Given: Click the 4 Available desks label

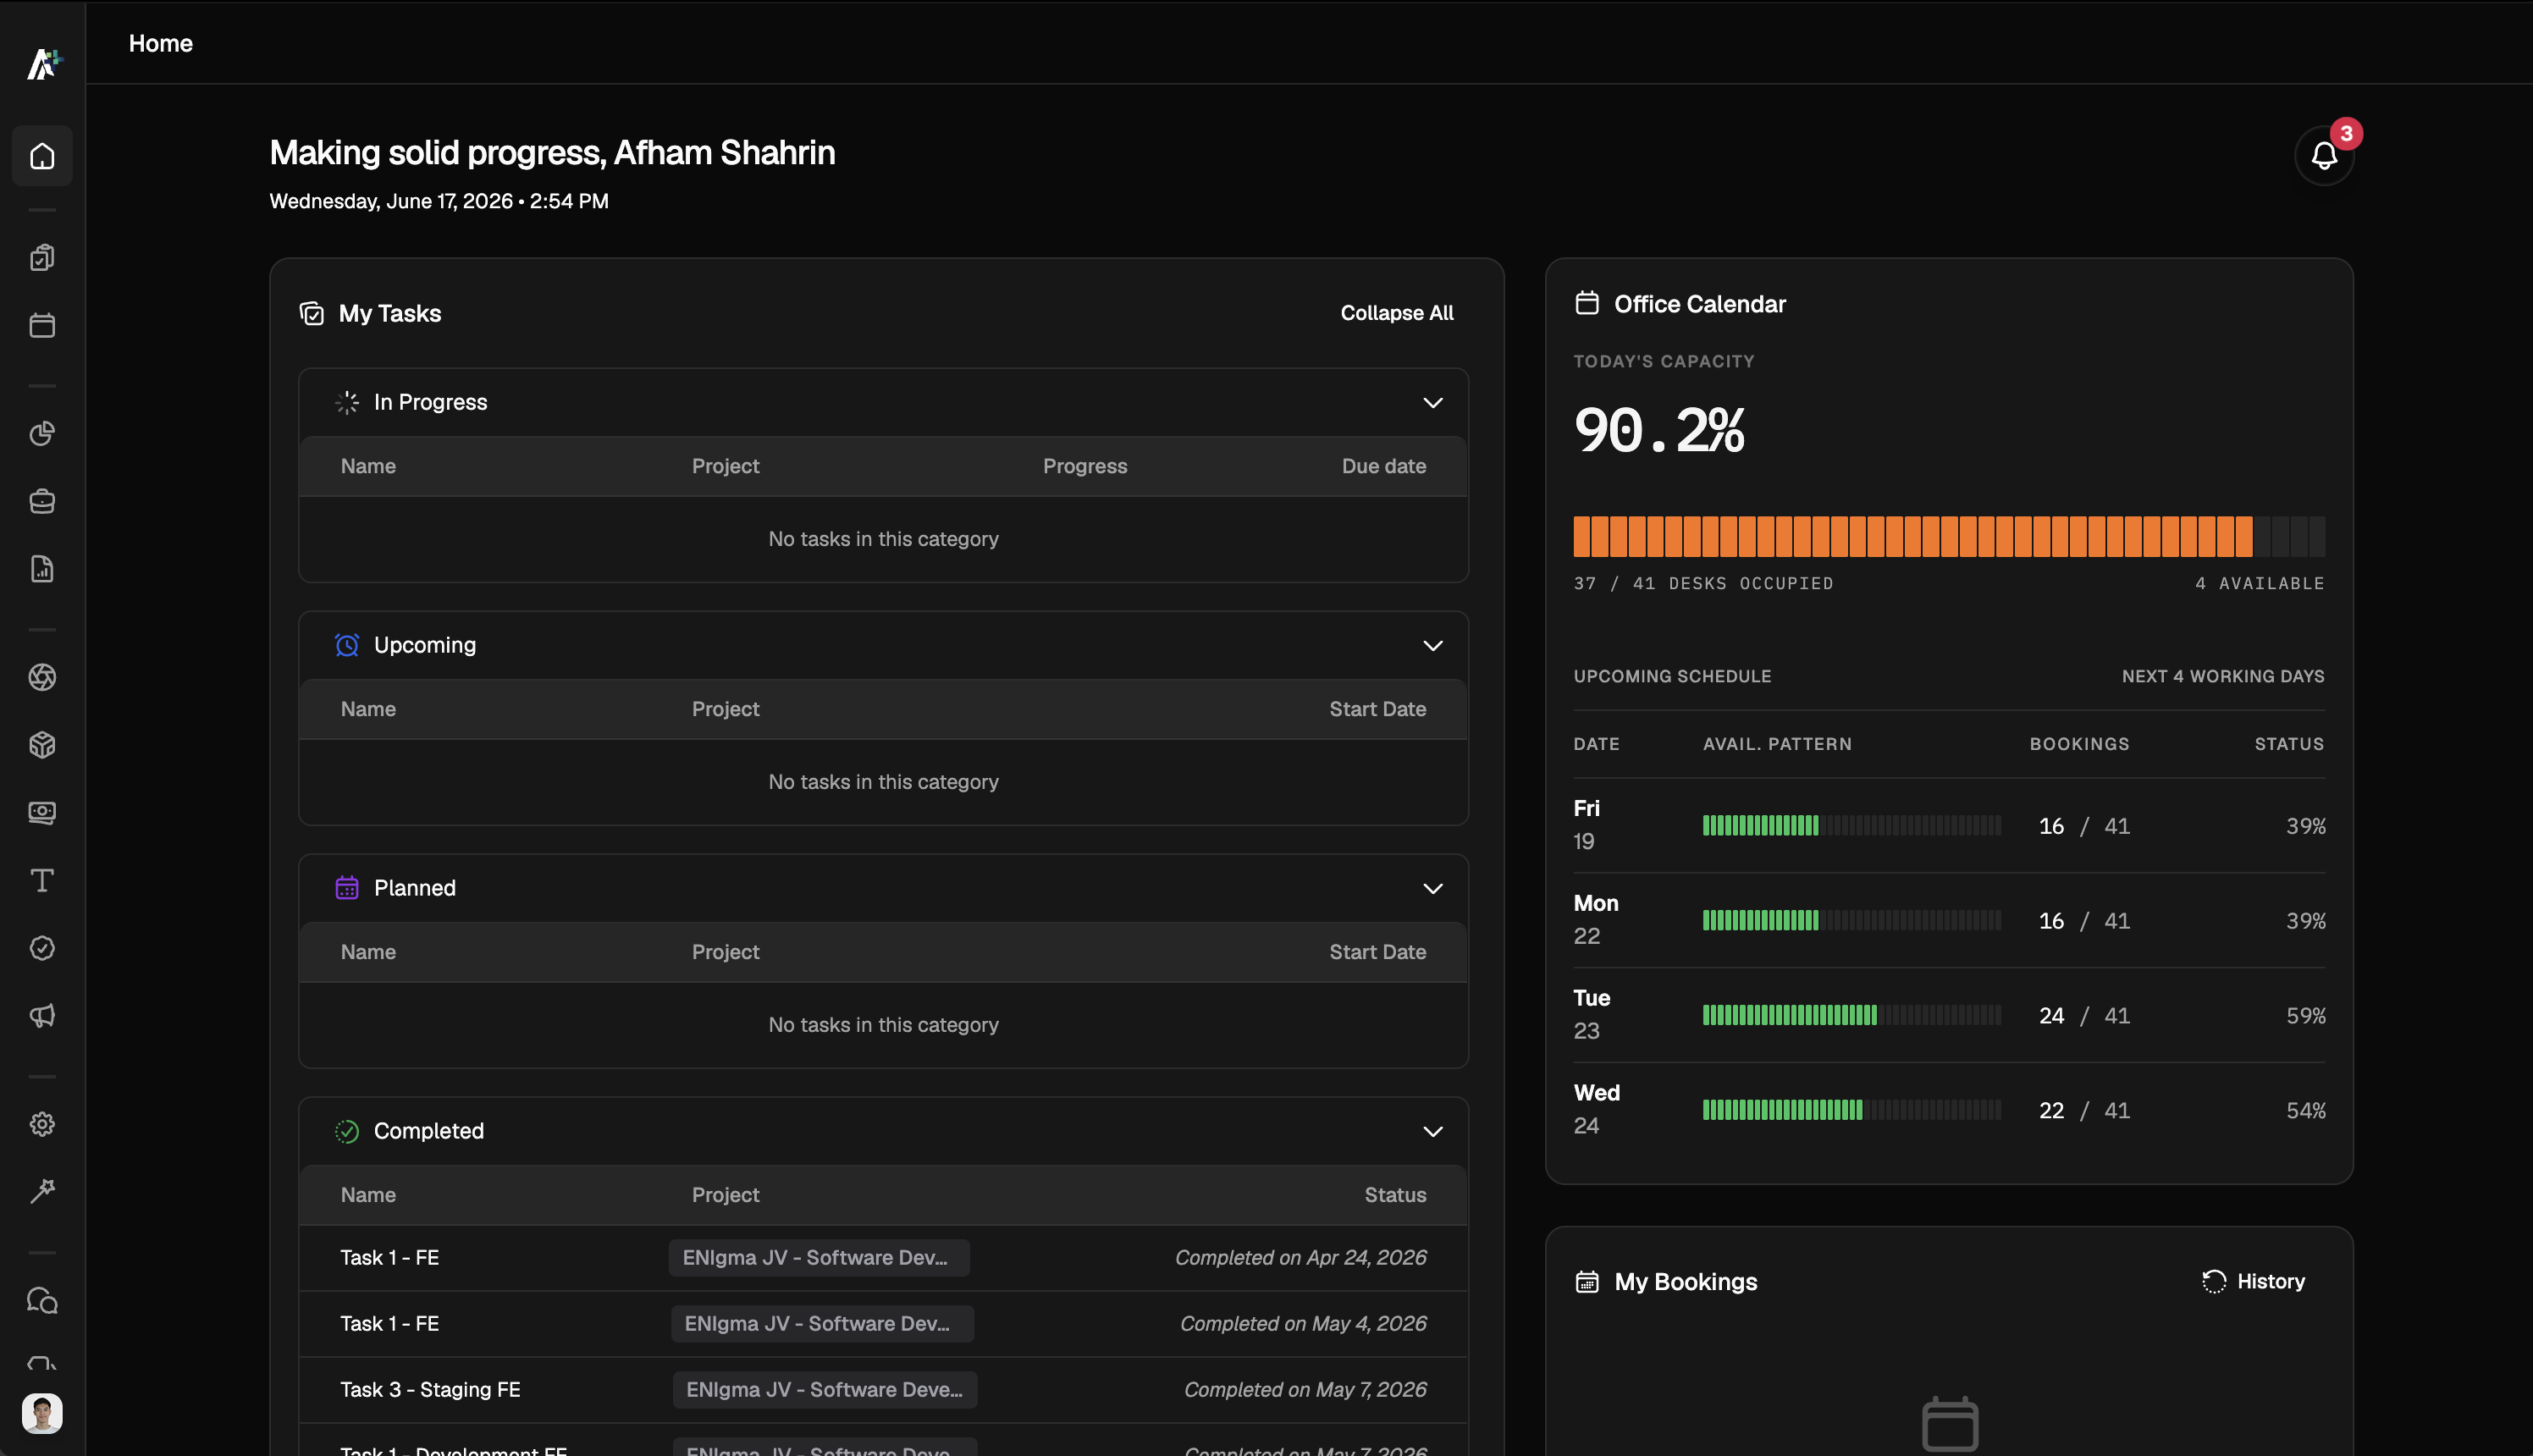Looking at the screenshot, I should (2259, 584).
